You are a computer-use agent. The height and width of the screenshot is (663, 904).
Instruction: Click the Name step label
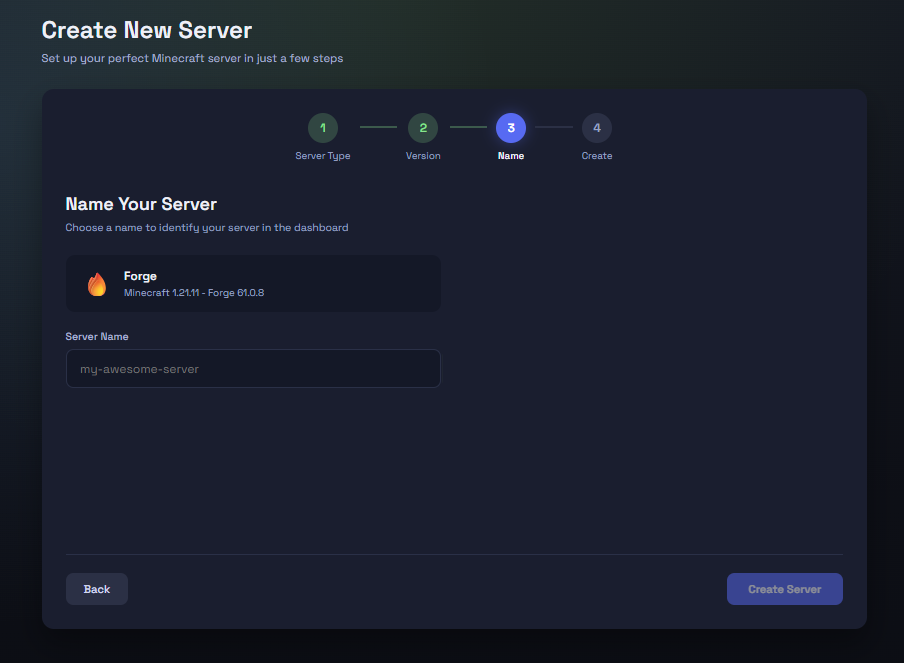pyautogui.click(x=511, y=156)
